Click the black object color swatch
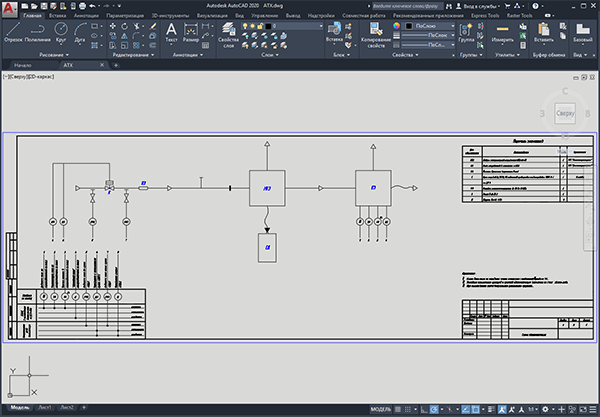This screenshot has width=600, height=417. pyautogui.click(x=409, y=26)
